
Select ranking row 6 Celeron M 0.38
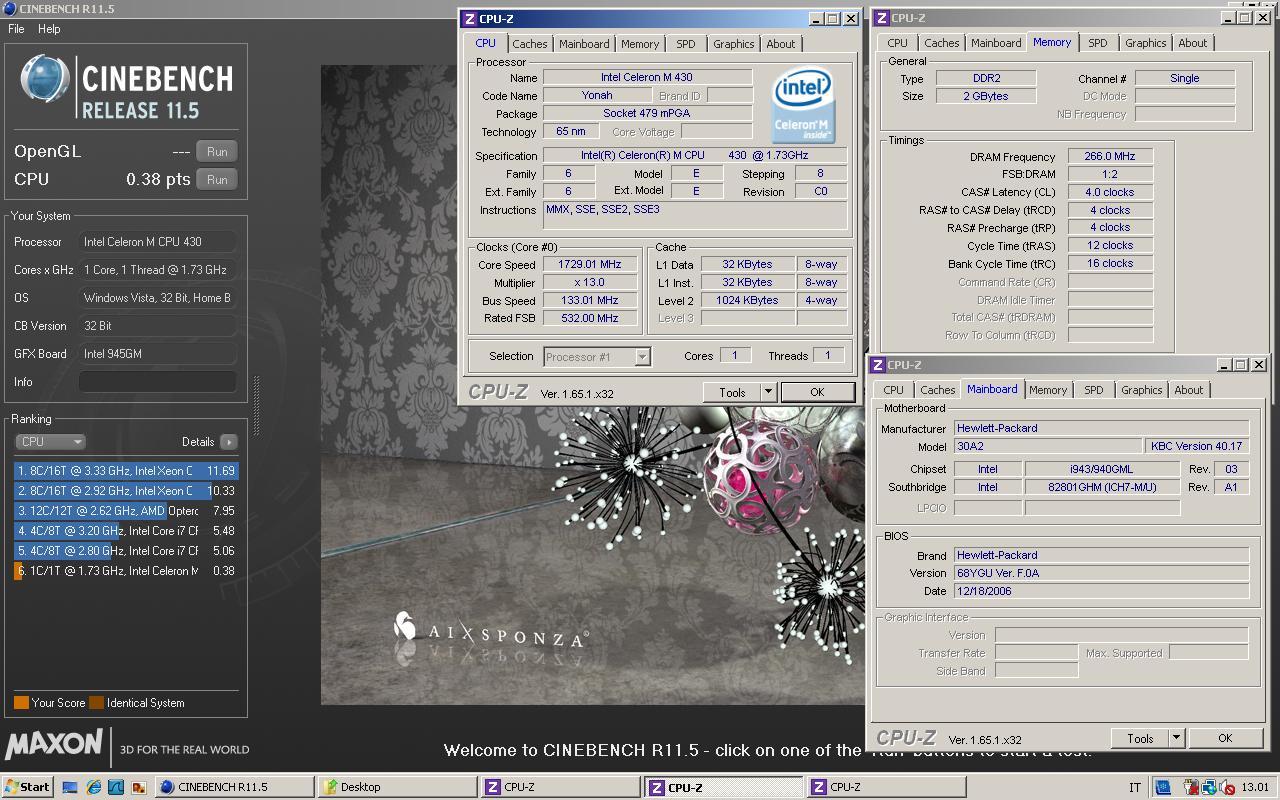126,571
